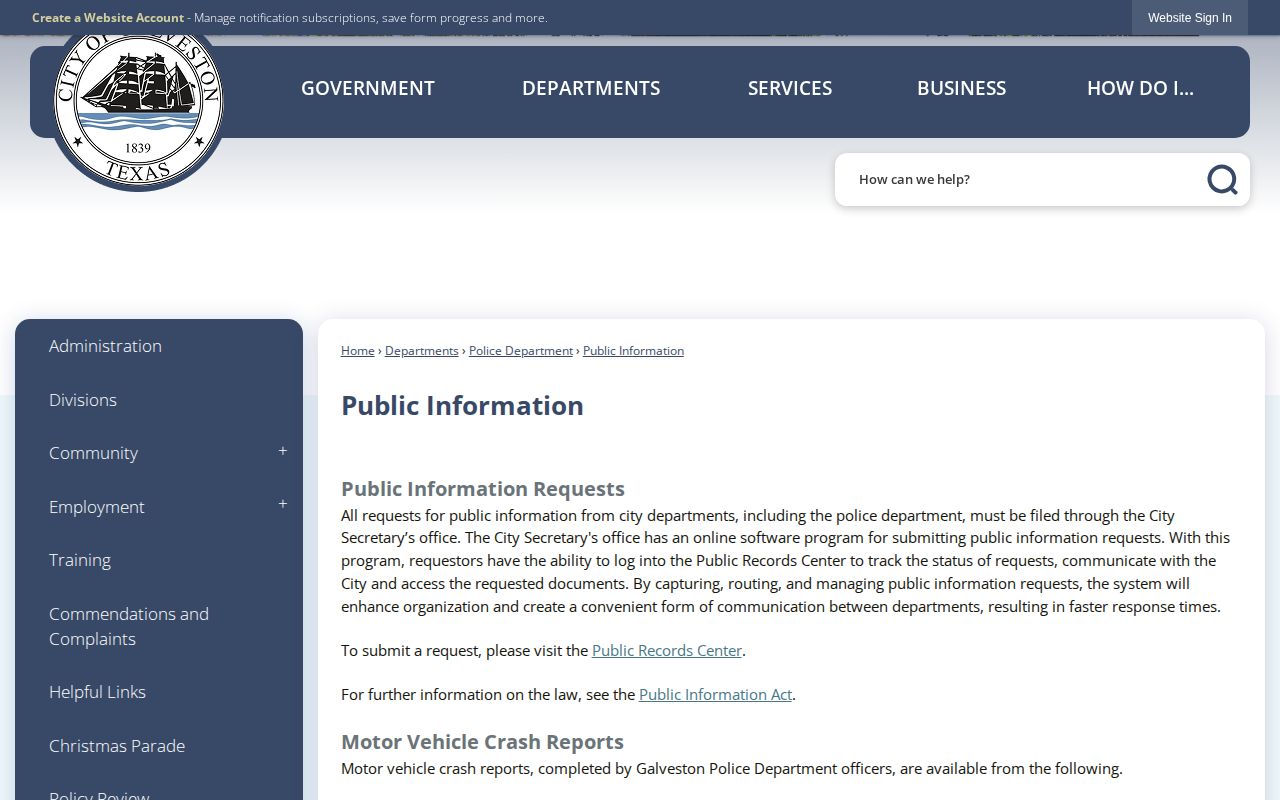Screen dimensions: 1280x800
Task: Click the Public Information Requests heading
Action: (483, 489)
